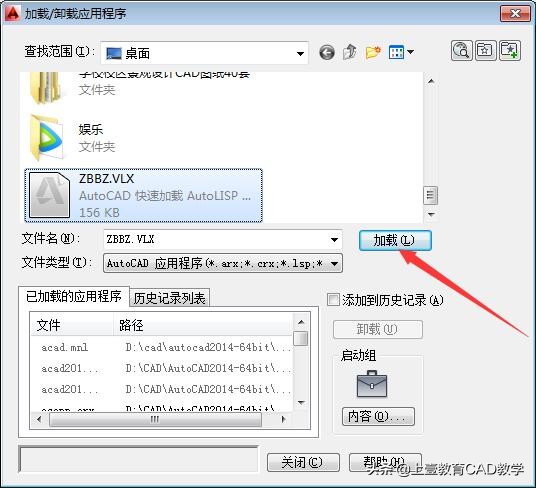Add current folder to favorites
The image size is (536, 488).
point(510,51)
